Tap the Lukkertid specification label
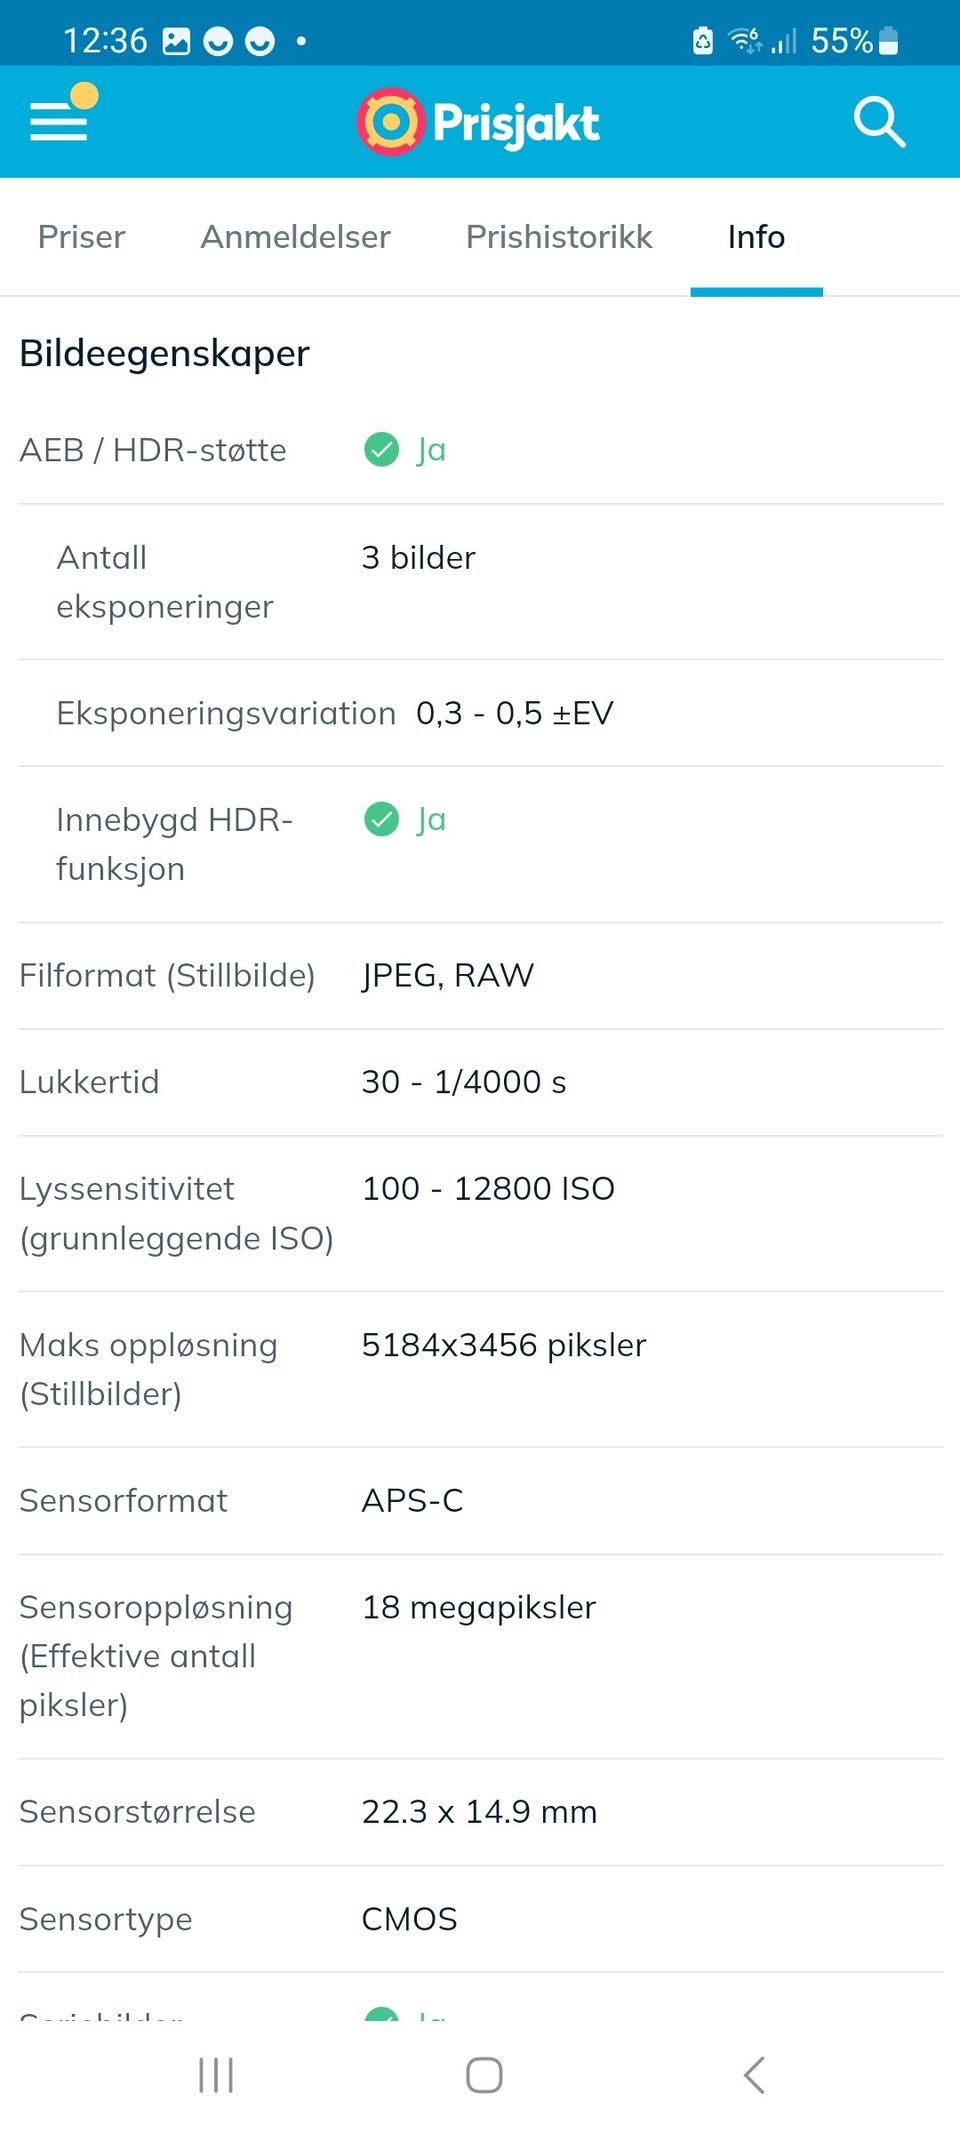 [x=89, y=1082]
